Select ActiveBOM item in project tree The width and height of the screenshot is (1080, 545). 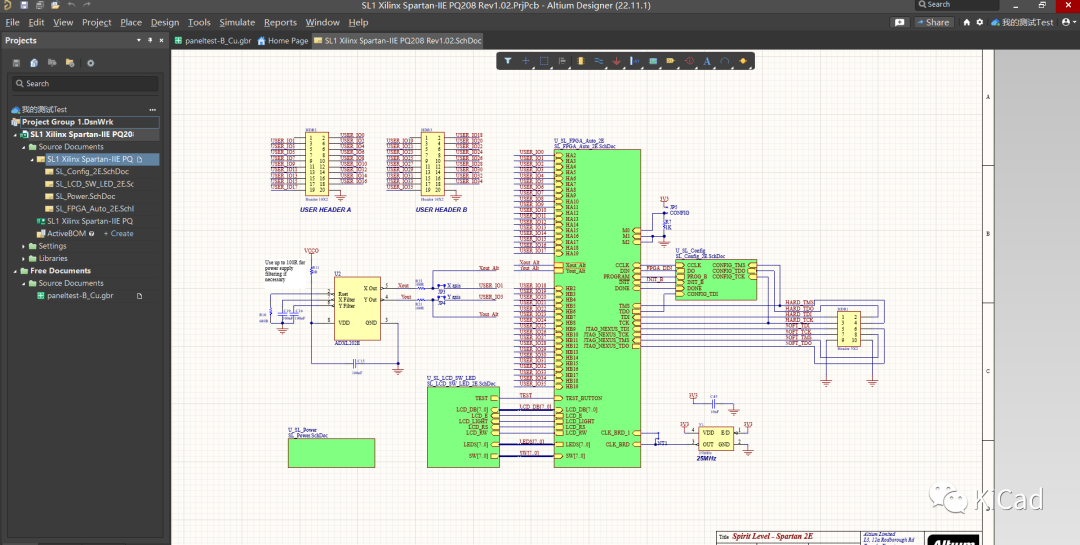pyautogui.click(x=65, y=234)
